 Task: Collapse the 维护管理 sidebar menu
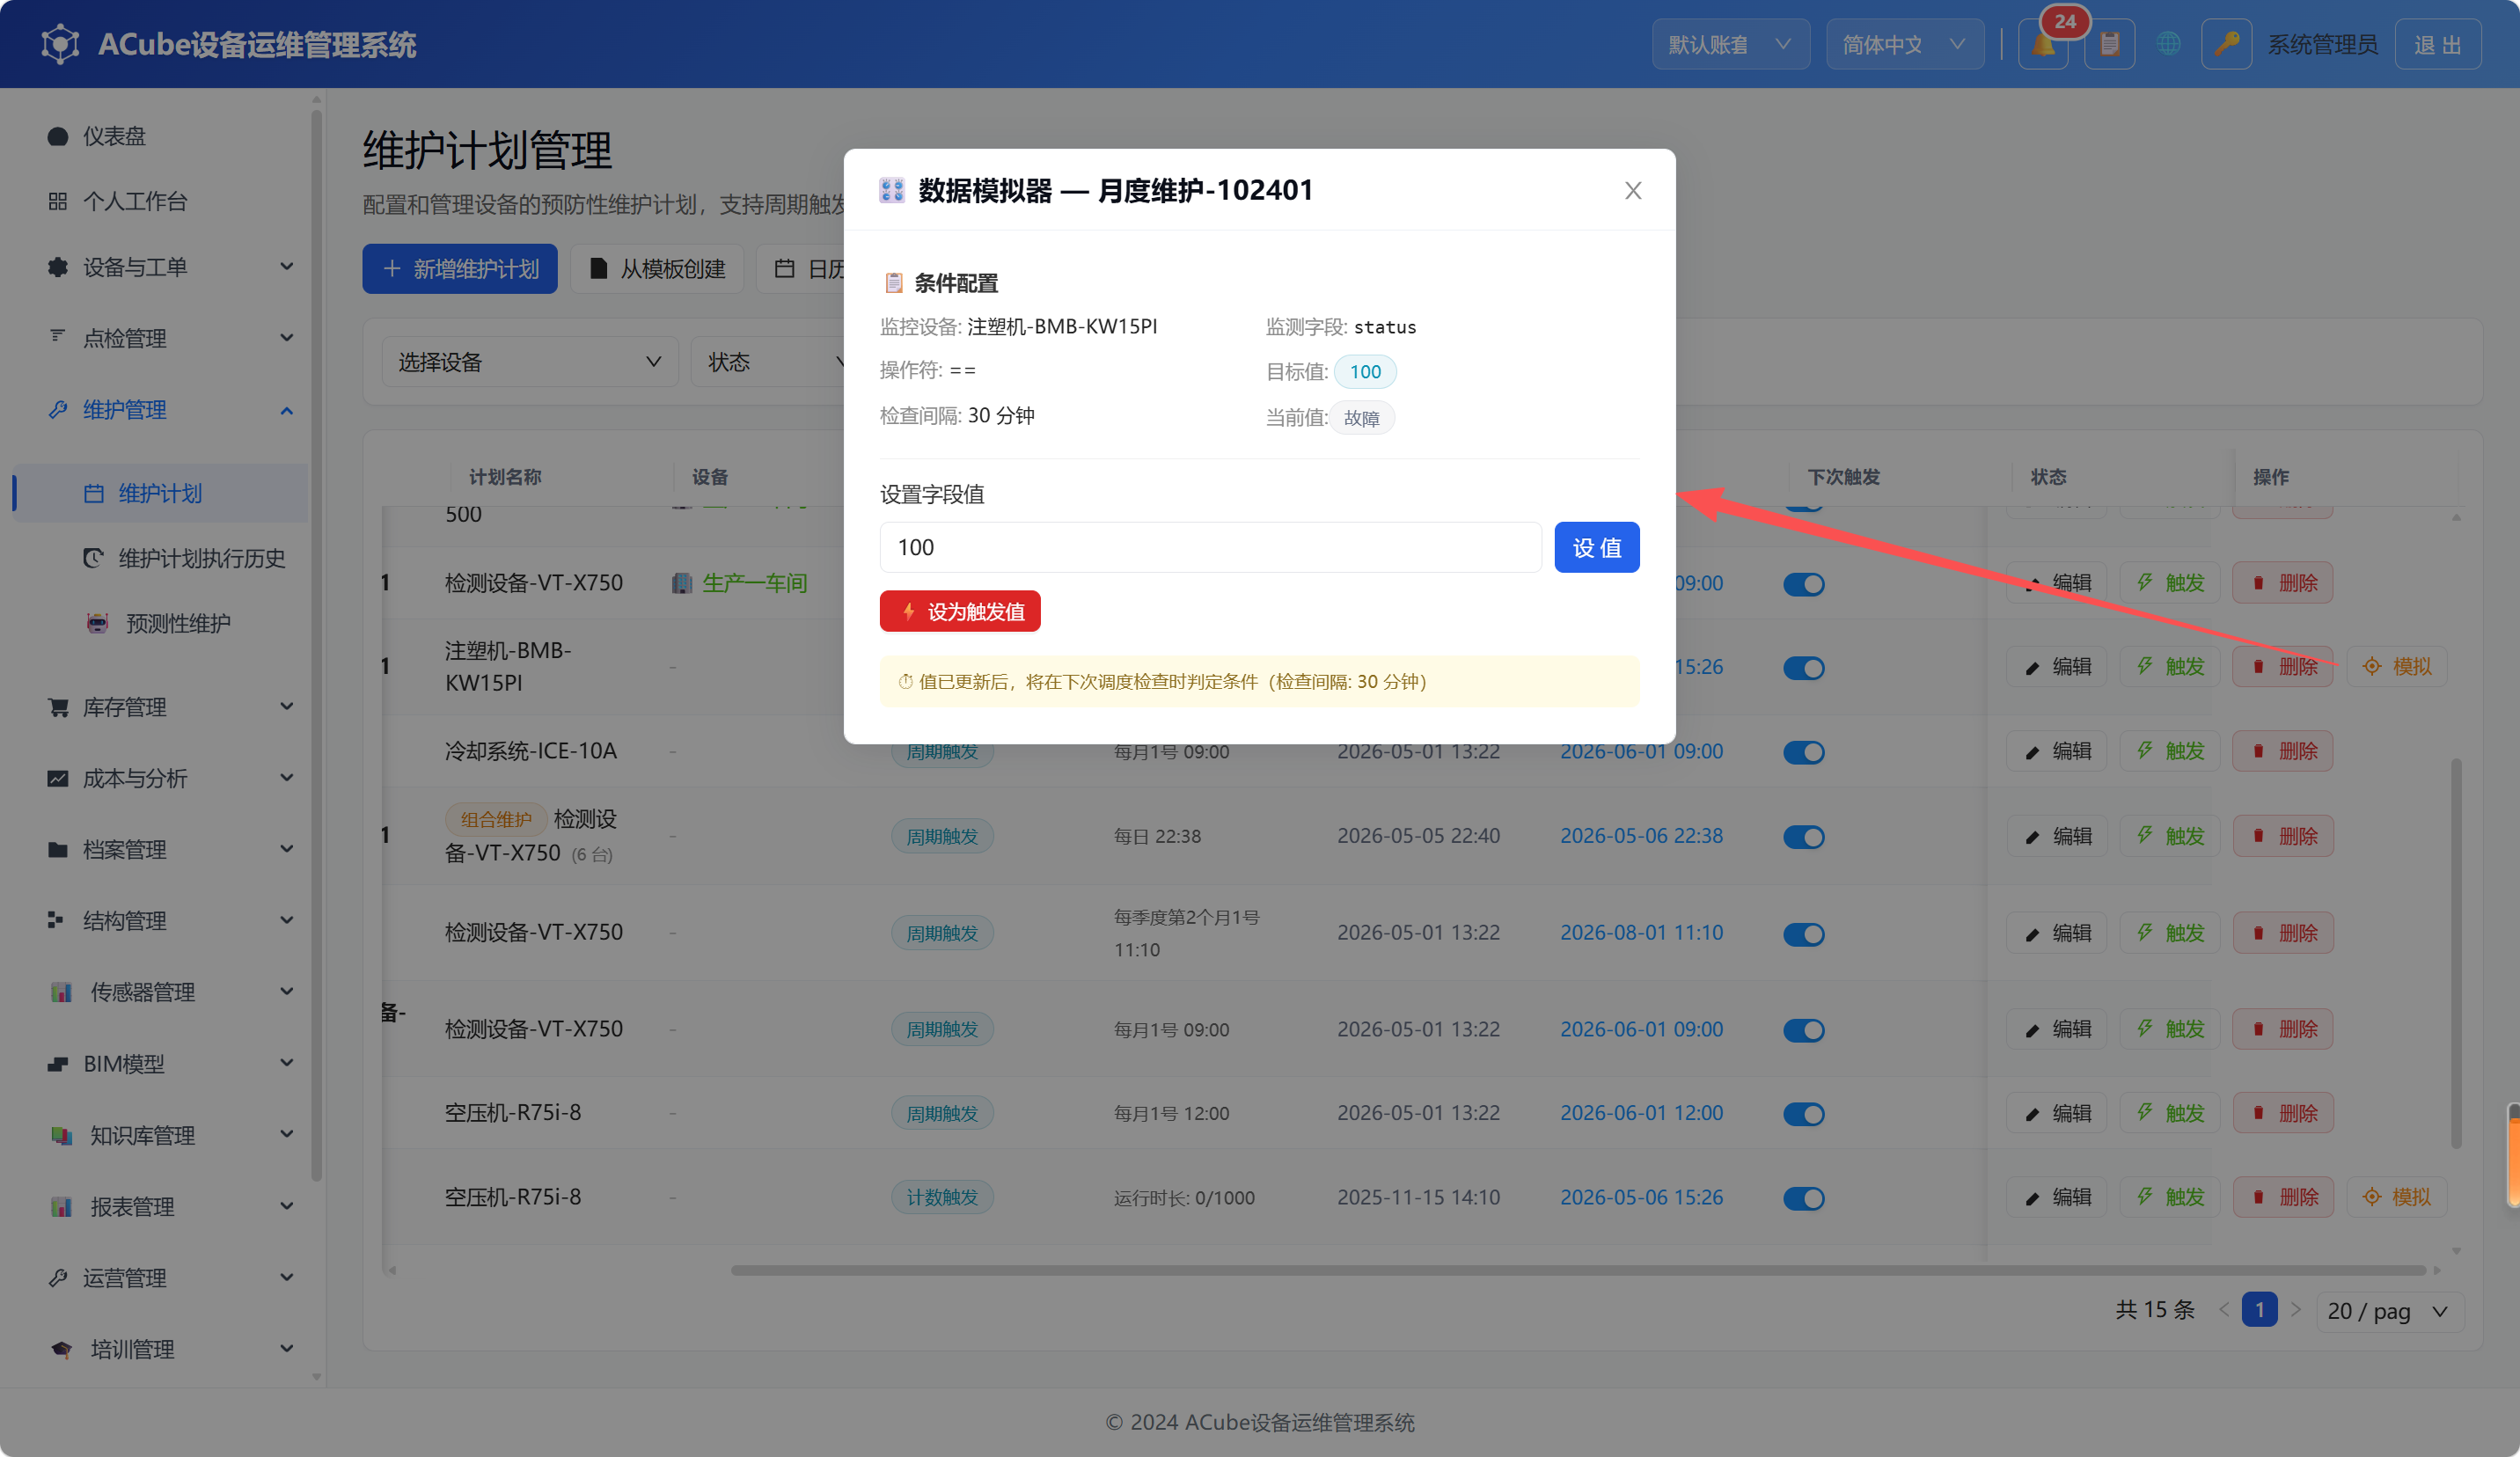pyautogui.click(x=160, y=410)
